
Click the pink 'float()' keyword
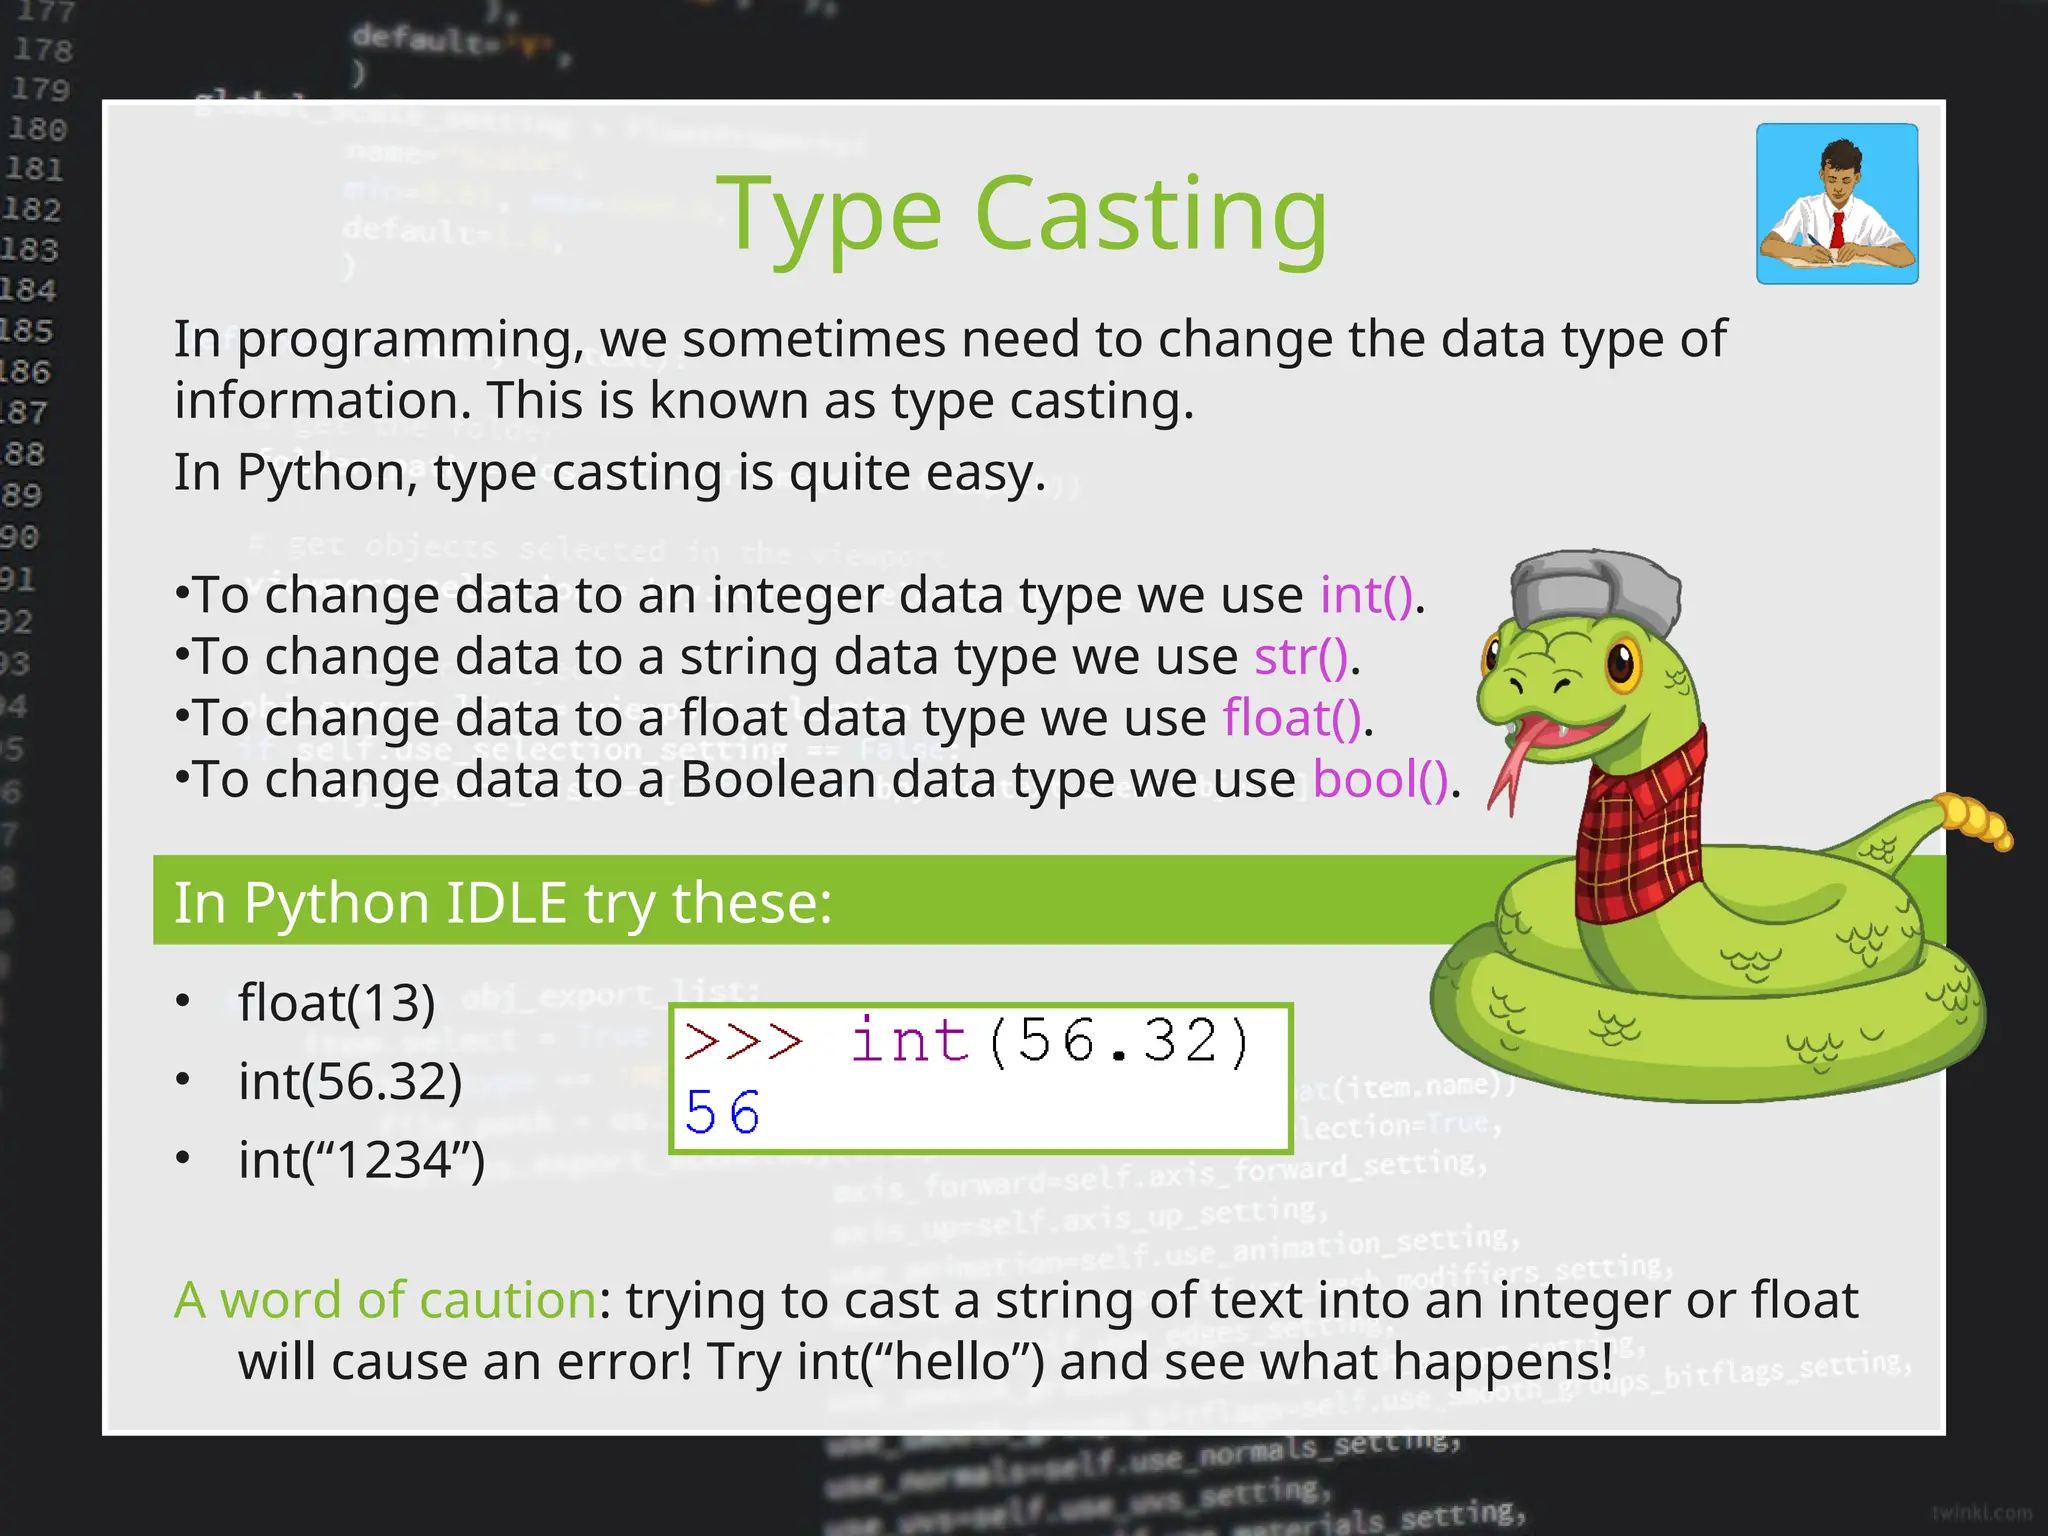coord(1293,718)
